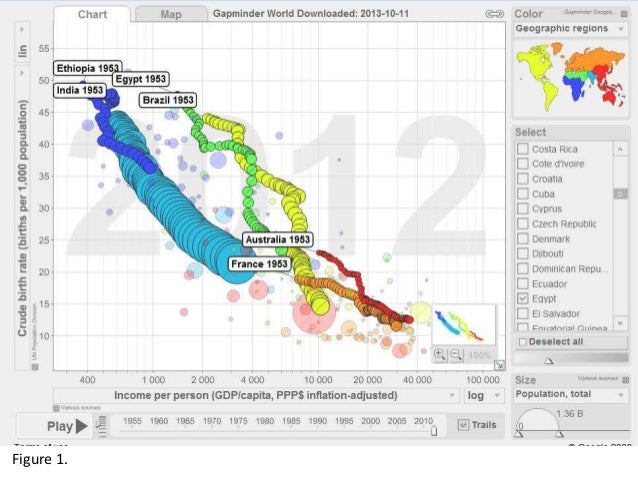Click the opacity slider triangle handle
The height and width of the screenshot is (479, 638).
click(549, 361)
